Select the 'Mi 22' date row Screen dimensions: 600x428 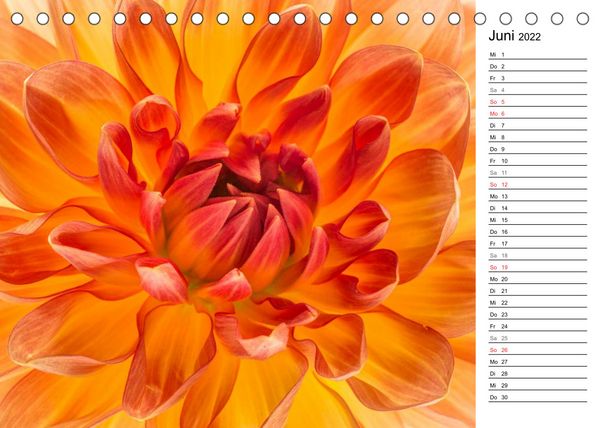538,303
